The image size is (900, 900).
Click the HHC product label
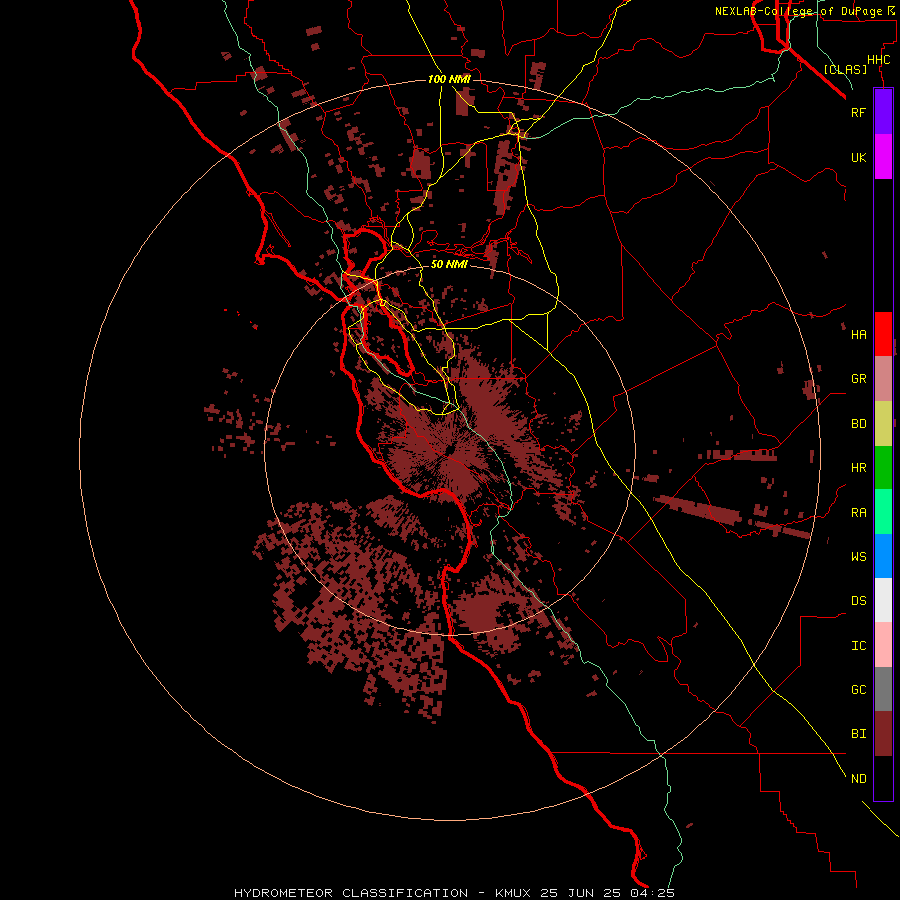click(x=879, y=60)
